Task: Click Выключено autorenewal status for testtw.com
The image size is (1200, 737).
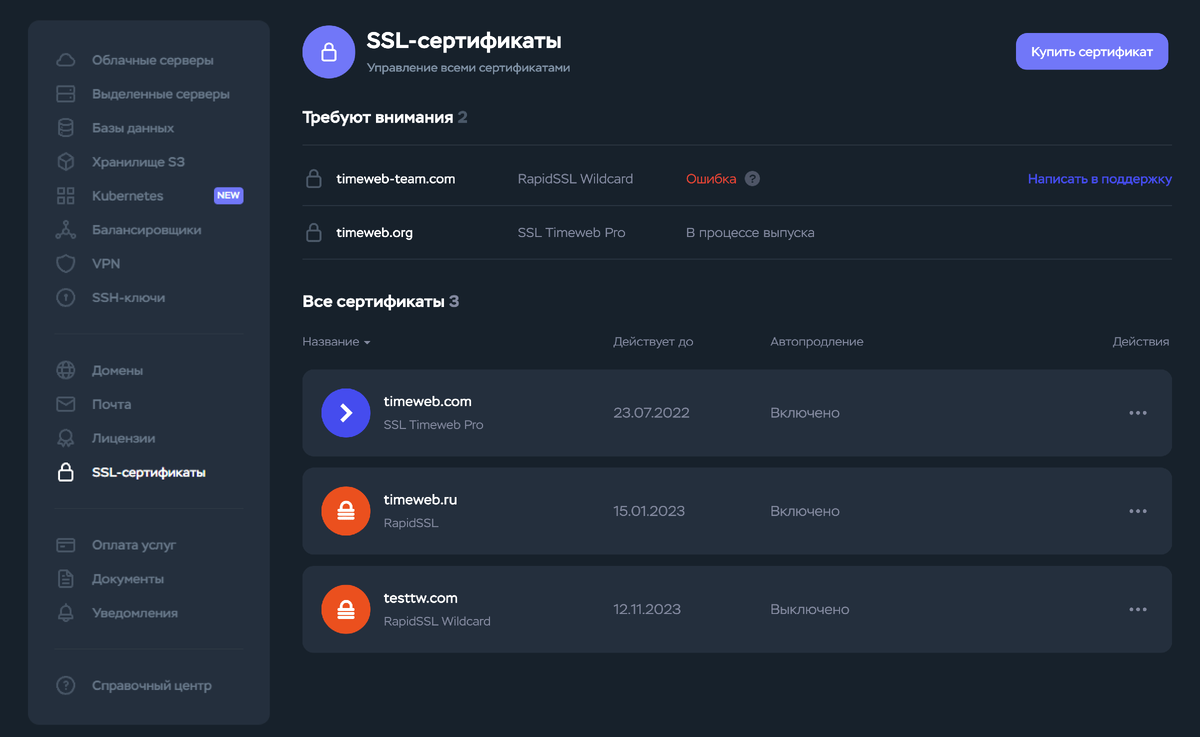Action: (810, 609)
